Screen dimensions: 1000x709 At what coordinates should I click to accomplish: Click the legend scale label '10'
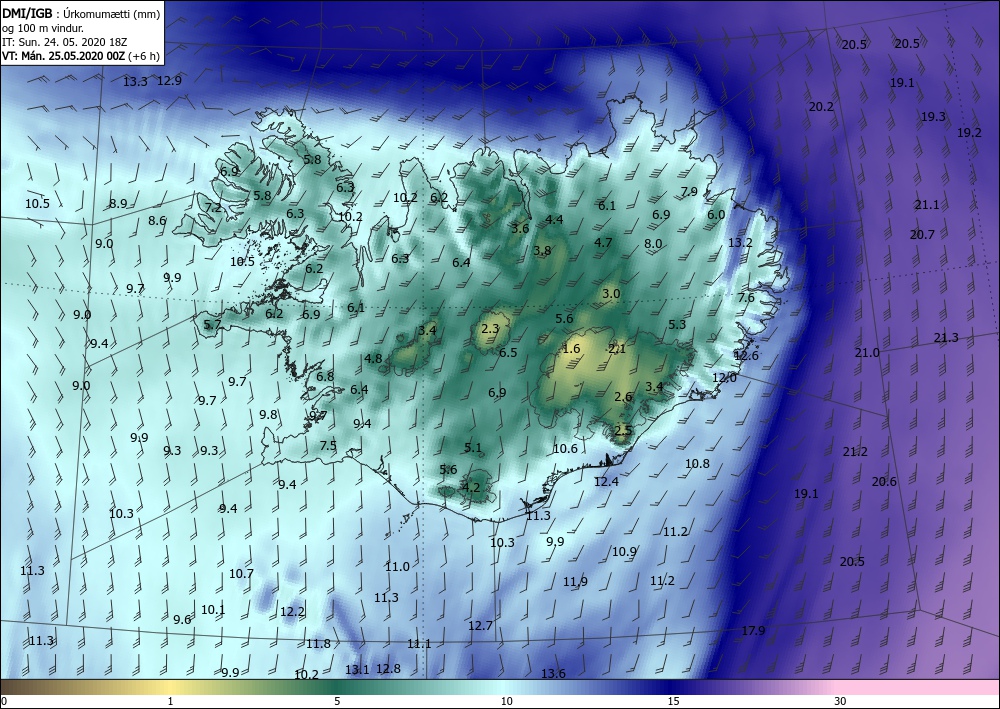point(506,701)
